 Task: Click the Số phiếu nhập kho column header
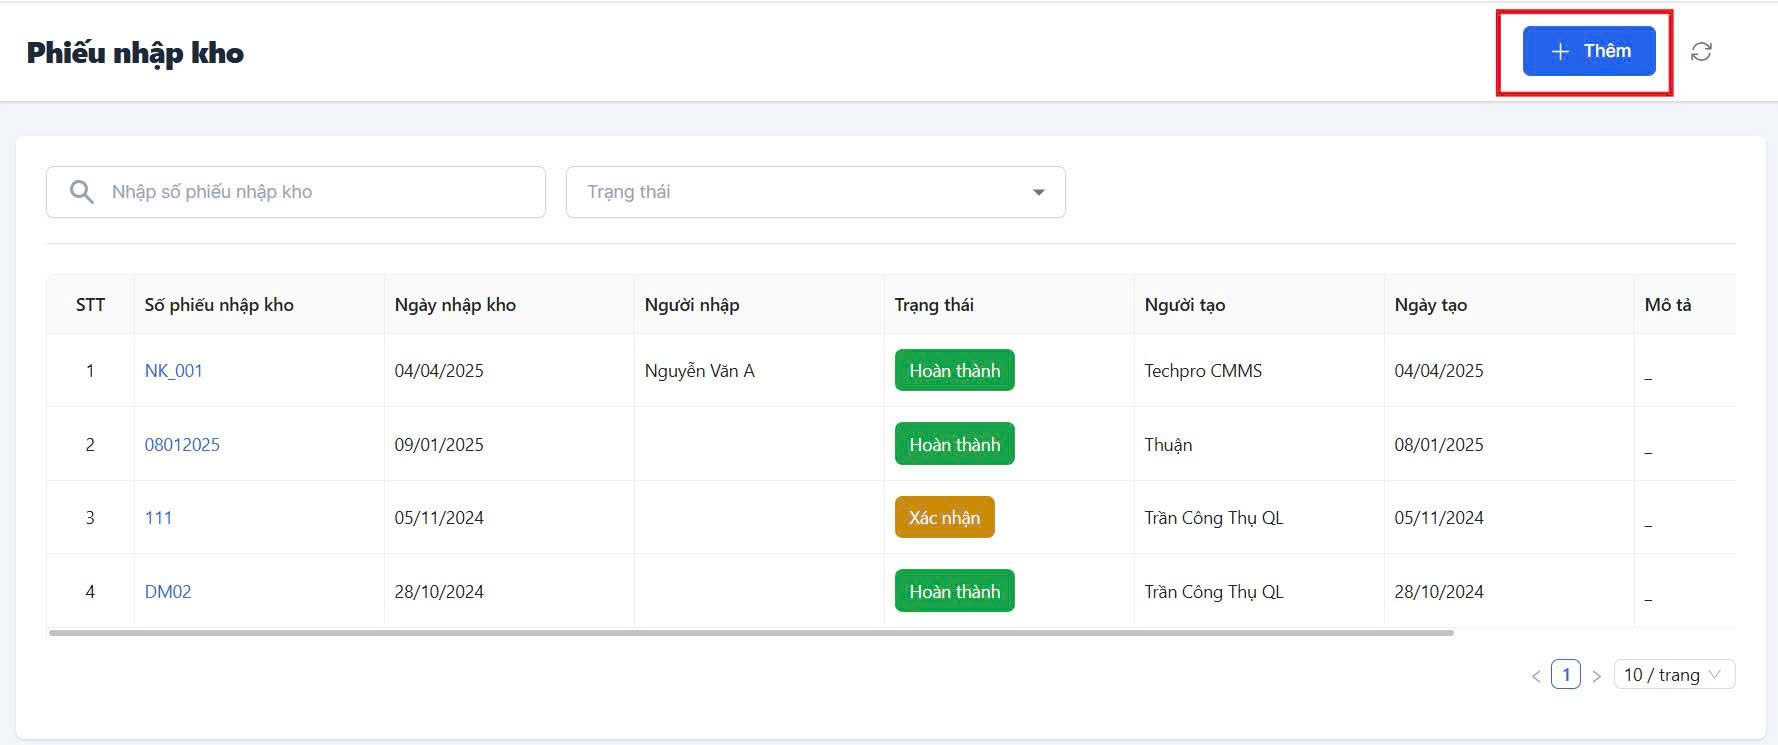coord(219,305)
